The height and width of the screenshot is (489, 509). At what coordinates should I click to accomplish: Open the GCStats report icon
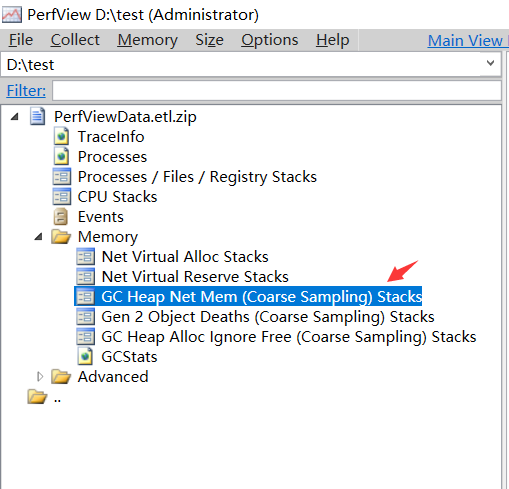[85, 356]
